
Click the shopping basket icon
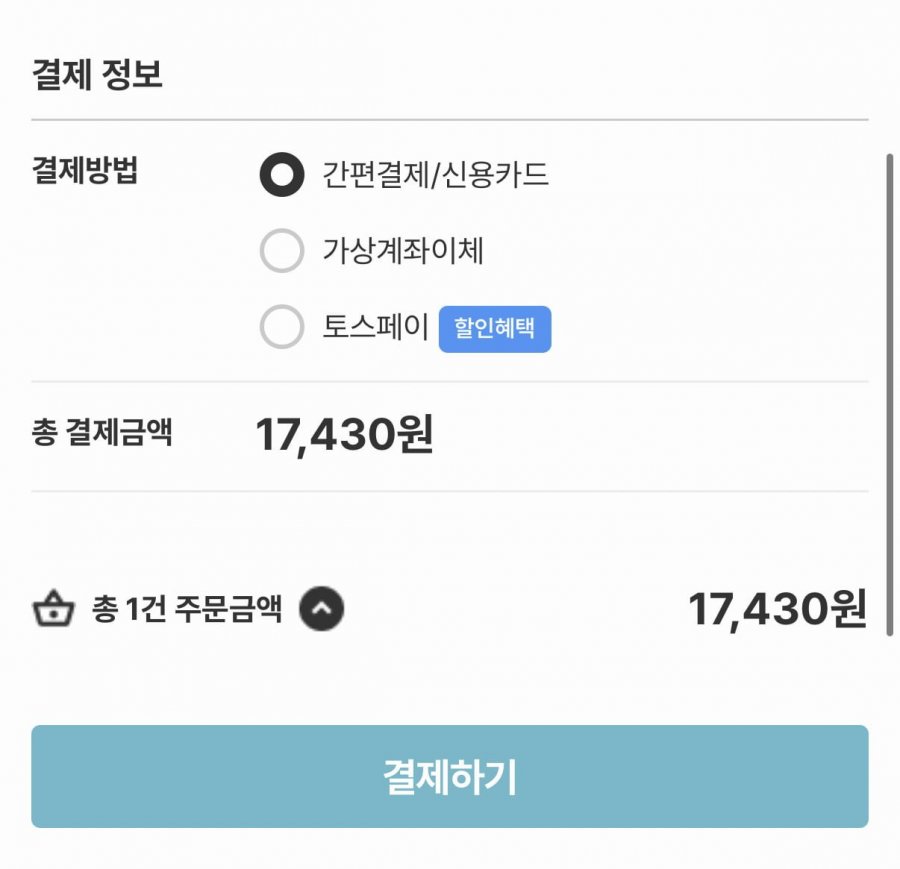(x=53, y=608)
